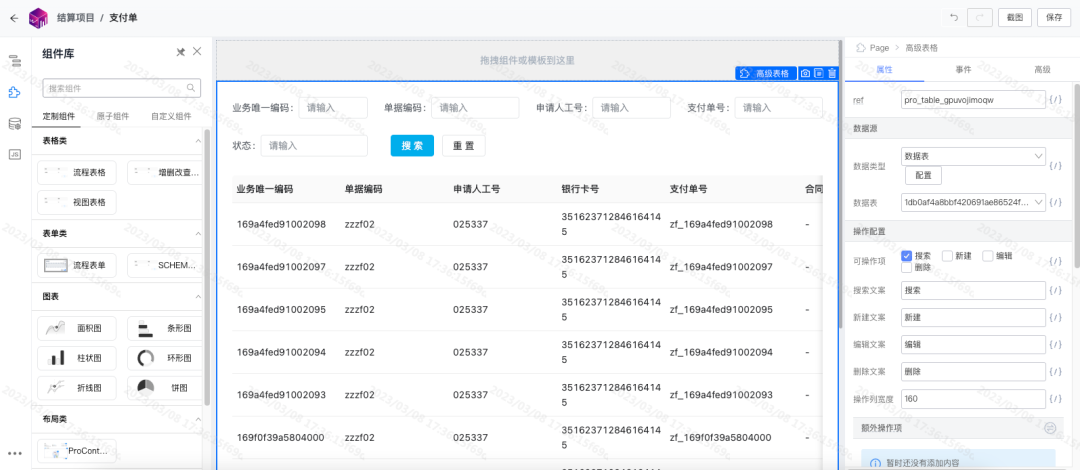
Task: Select the 属性 tab
Action: pos(884,70)
